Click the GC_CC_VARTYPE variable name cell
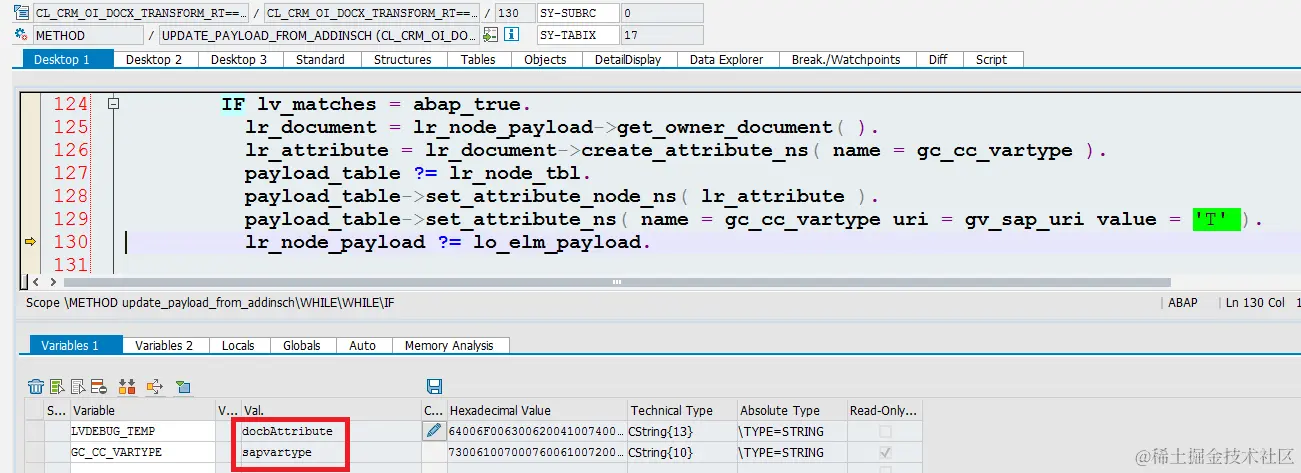 [x=141, y=453]
